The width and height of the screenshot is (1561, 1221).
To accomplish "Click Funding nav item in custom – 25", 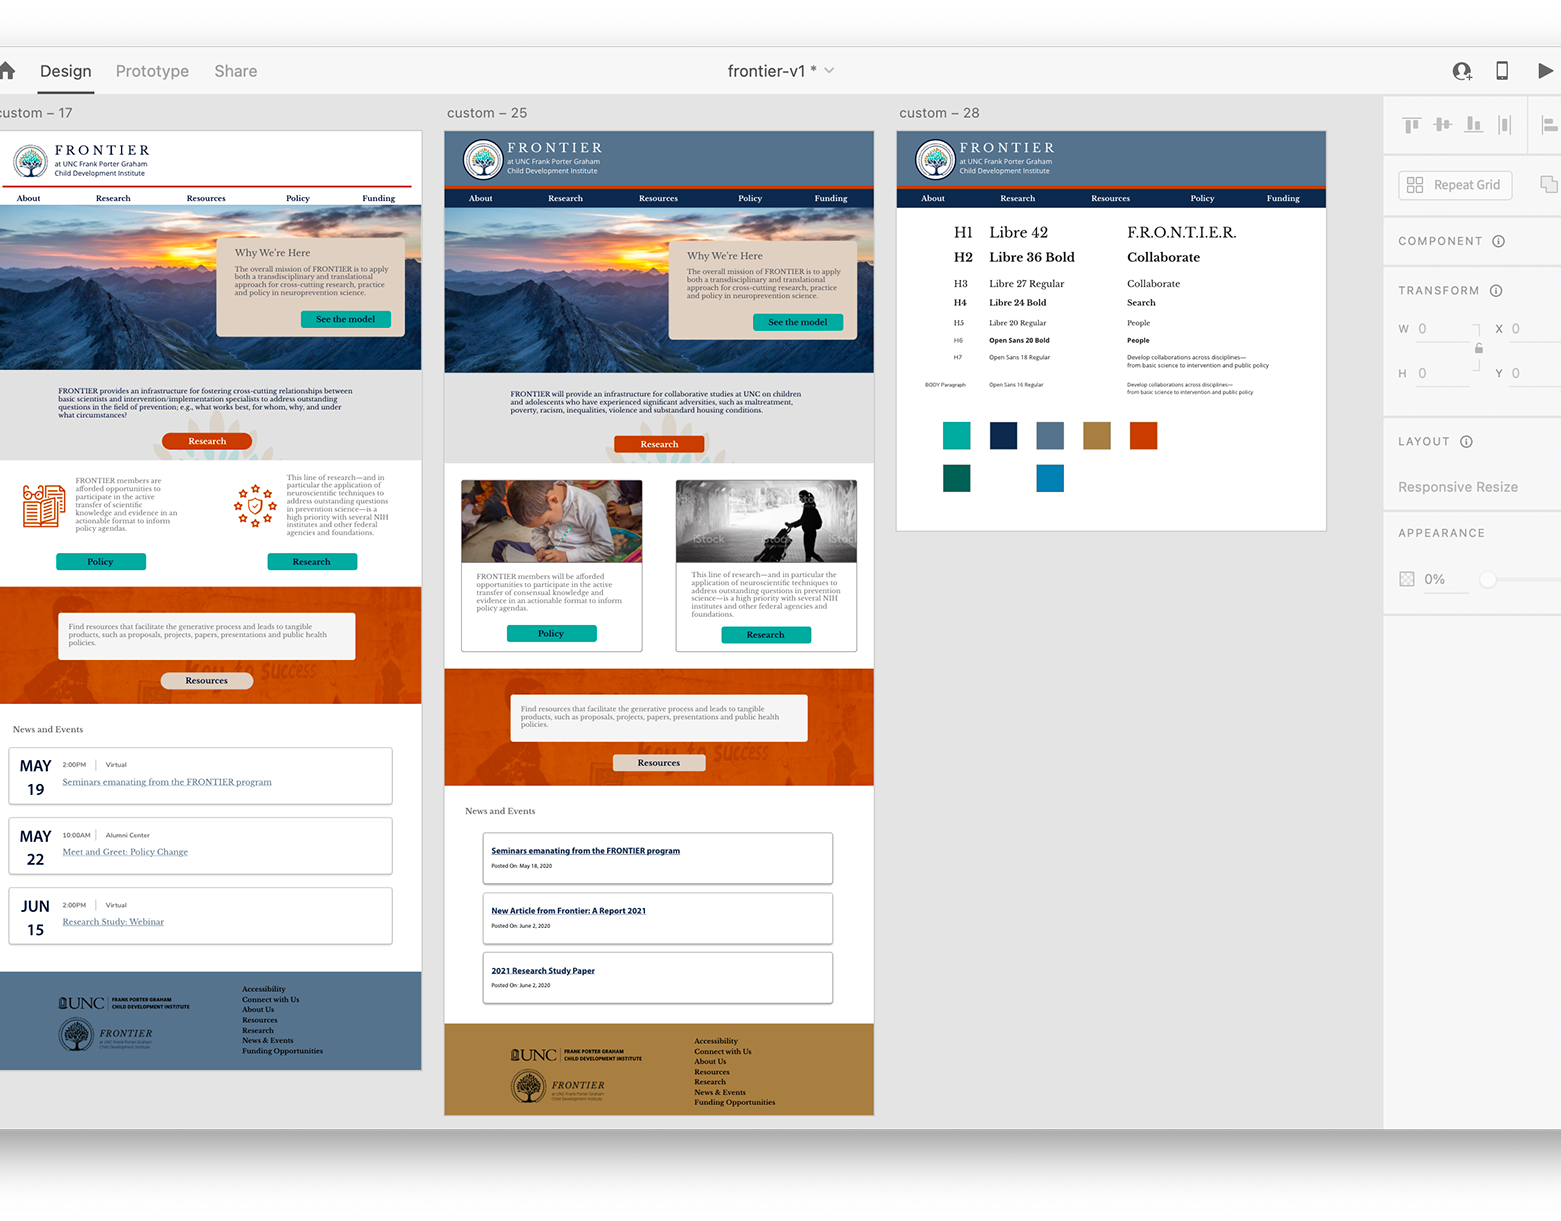I will click(x=831, y=198).
